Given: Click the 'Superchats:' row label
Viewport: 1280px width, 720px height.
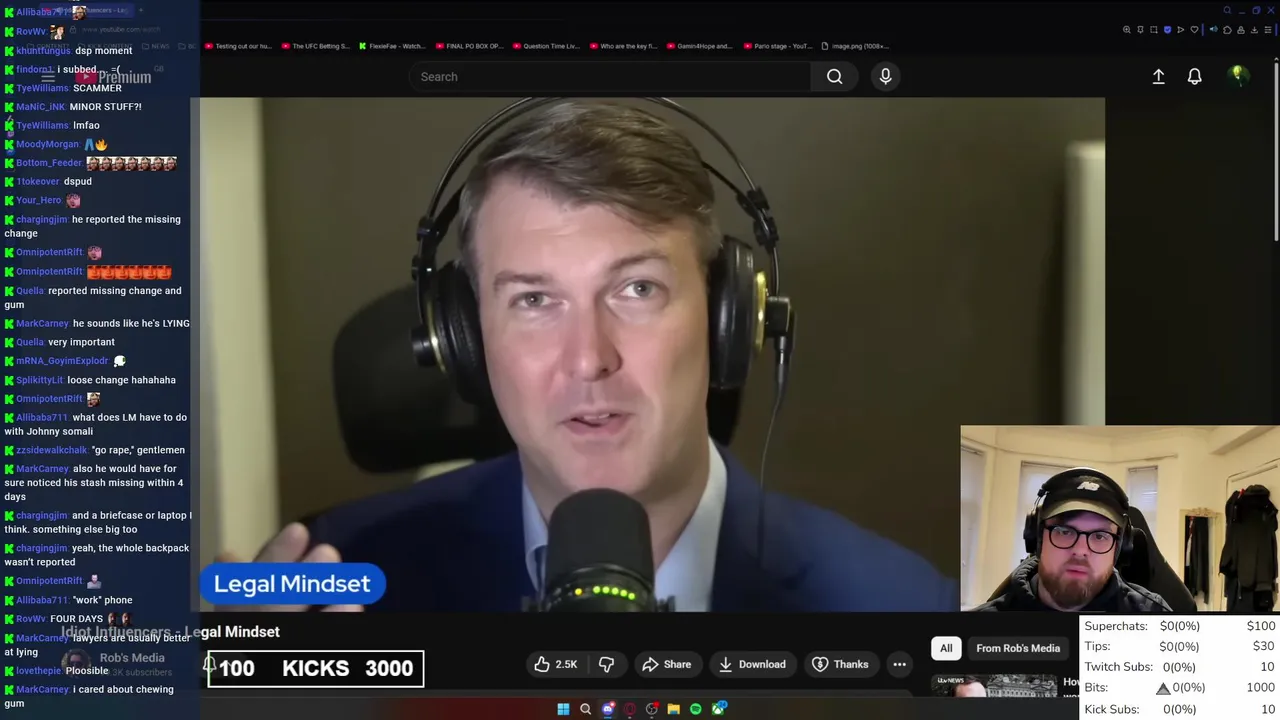Looking at the screenshot, I should pos(1116,626).
